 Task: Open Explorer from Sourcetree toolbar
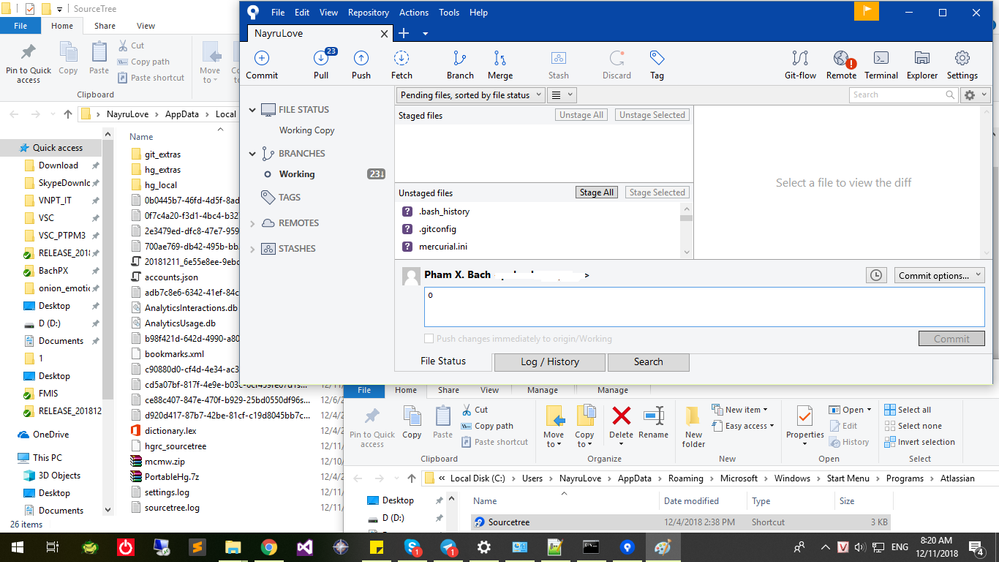(x=922, y=65)
